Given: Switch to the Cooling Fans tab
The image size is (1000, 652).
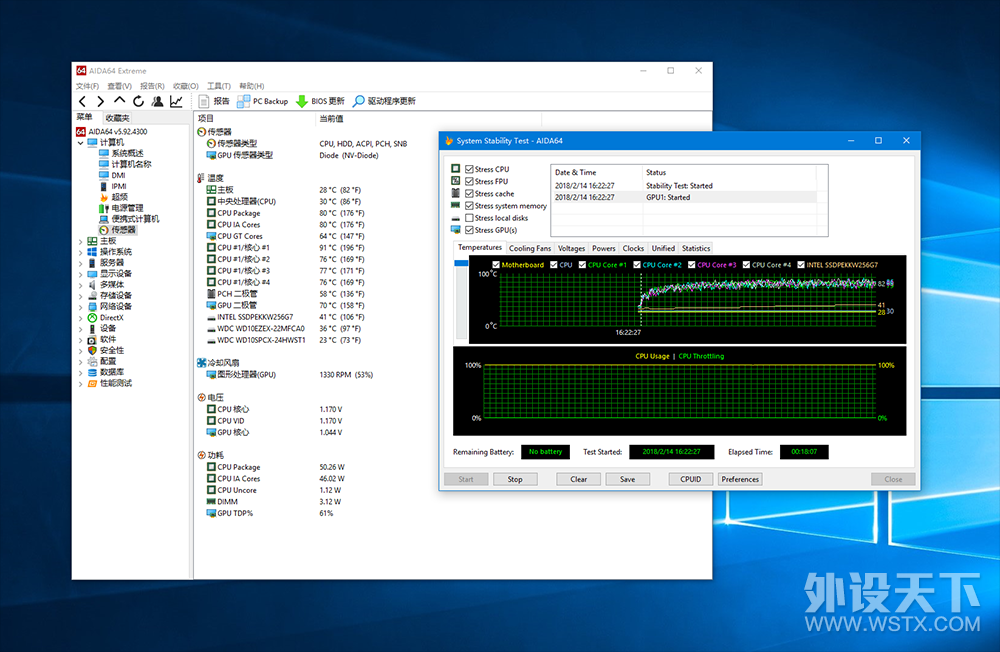Looking at the screenshot, I should point(529,248).
